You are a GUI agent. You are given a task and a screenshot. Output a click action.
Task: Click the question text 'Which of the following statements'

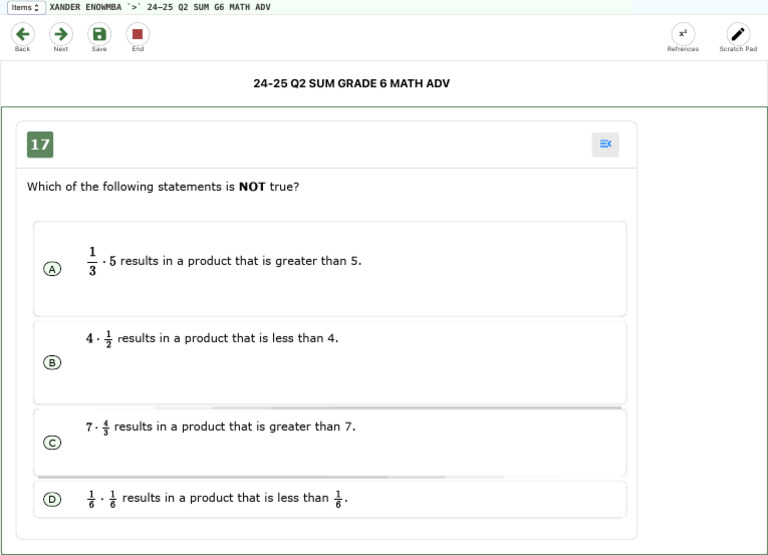tap(124, 187)
